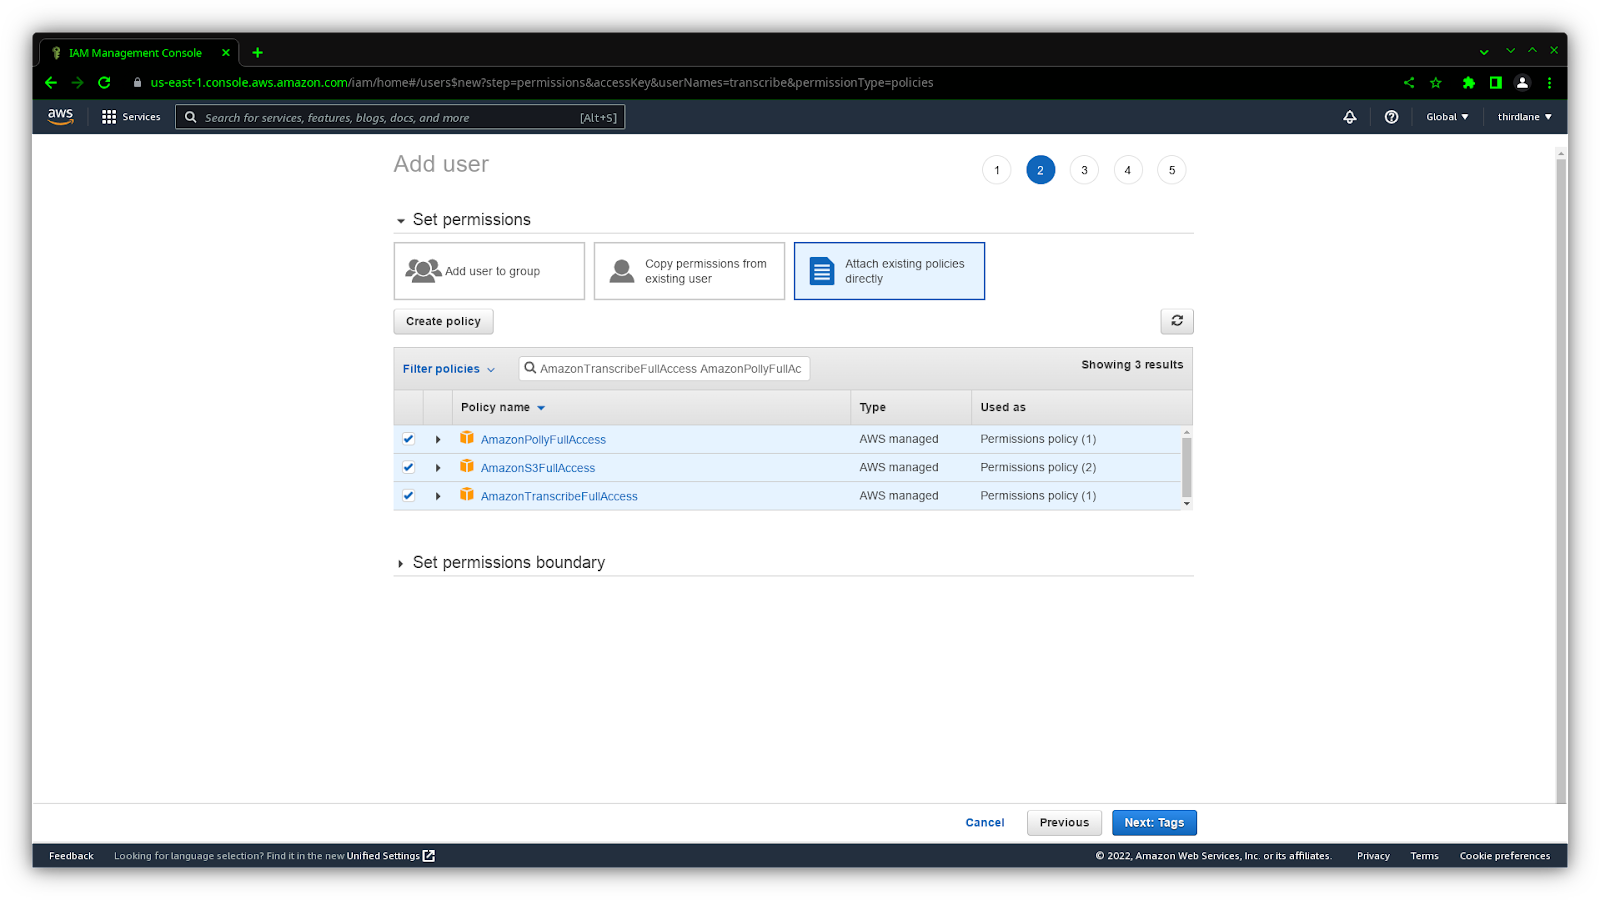The height and width of the screenshot is (900, 1600).
Task: Click the browser back arrow
Action: click(51, 83)
